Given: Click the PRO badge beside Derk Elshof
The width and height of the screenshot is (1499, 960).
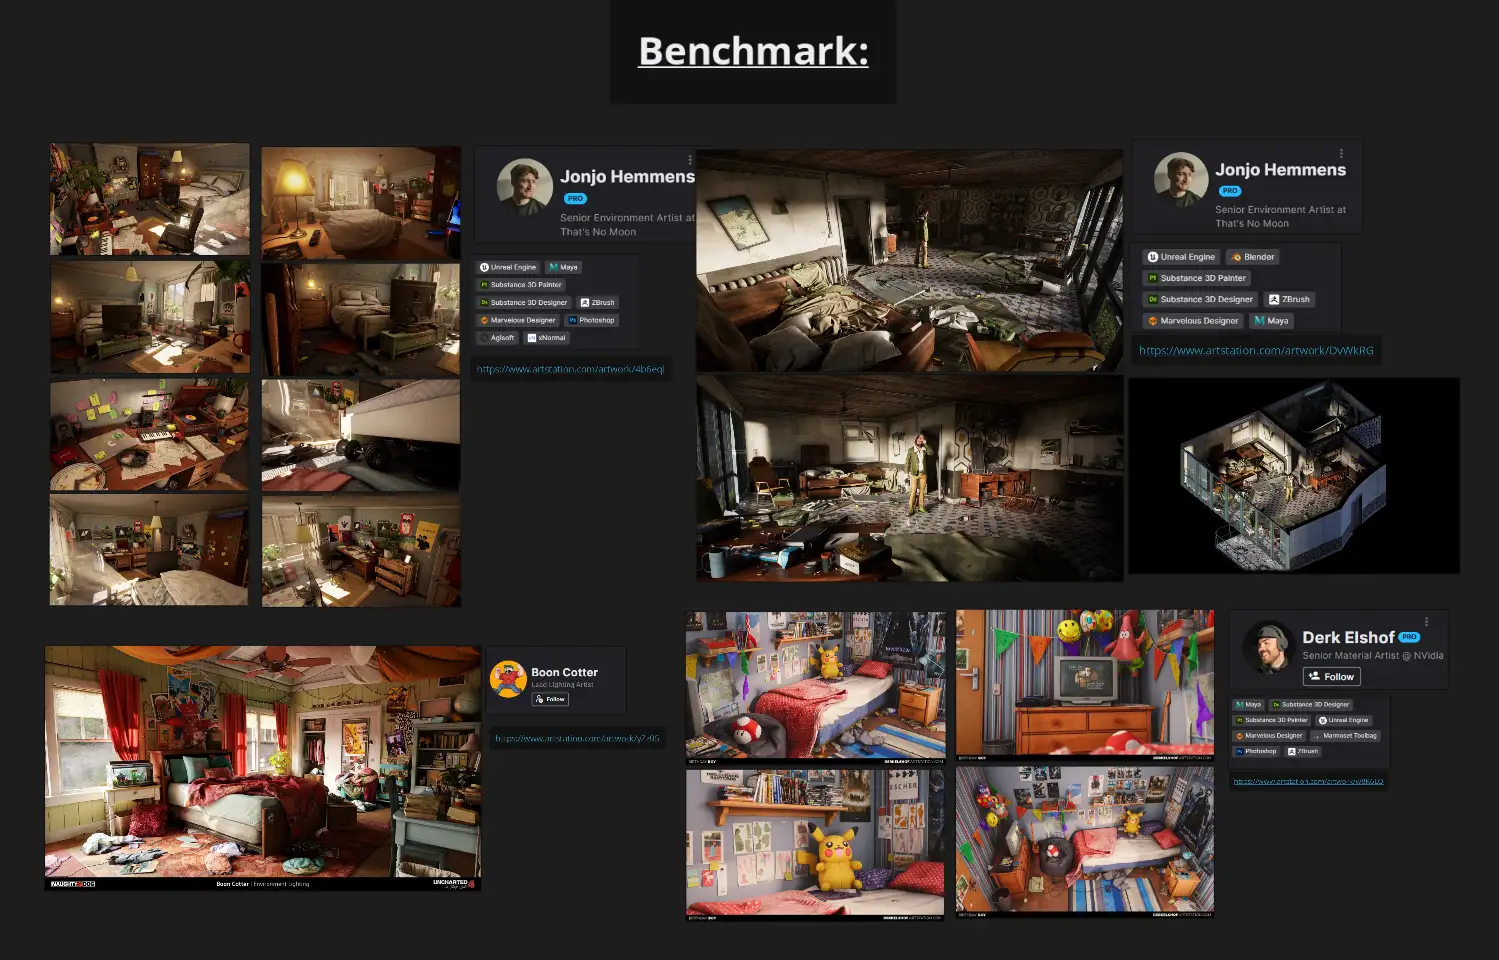Looking at the screenshot, I should pos(1409,637).
